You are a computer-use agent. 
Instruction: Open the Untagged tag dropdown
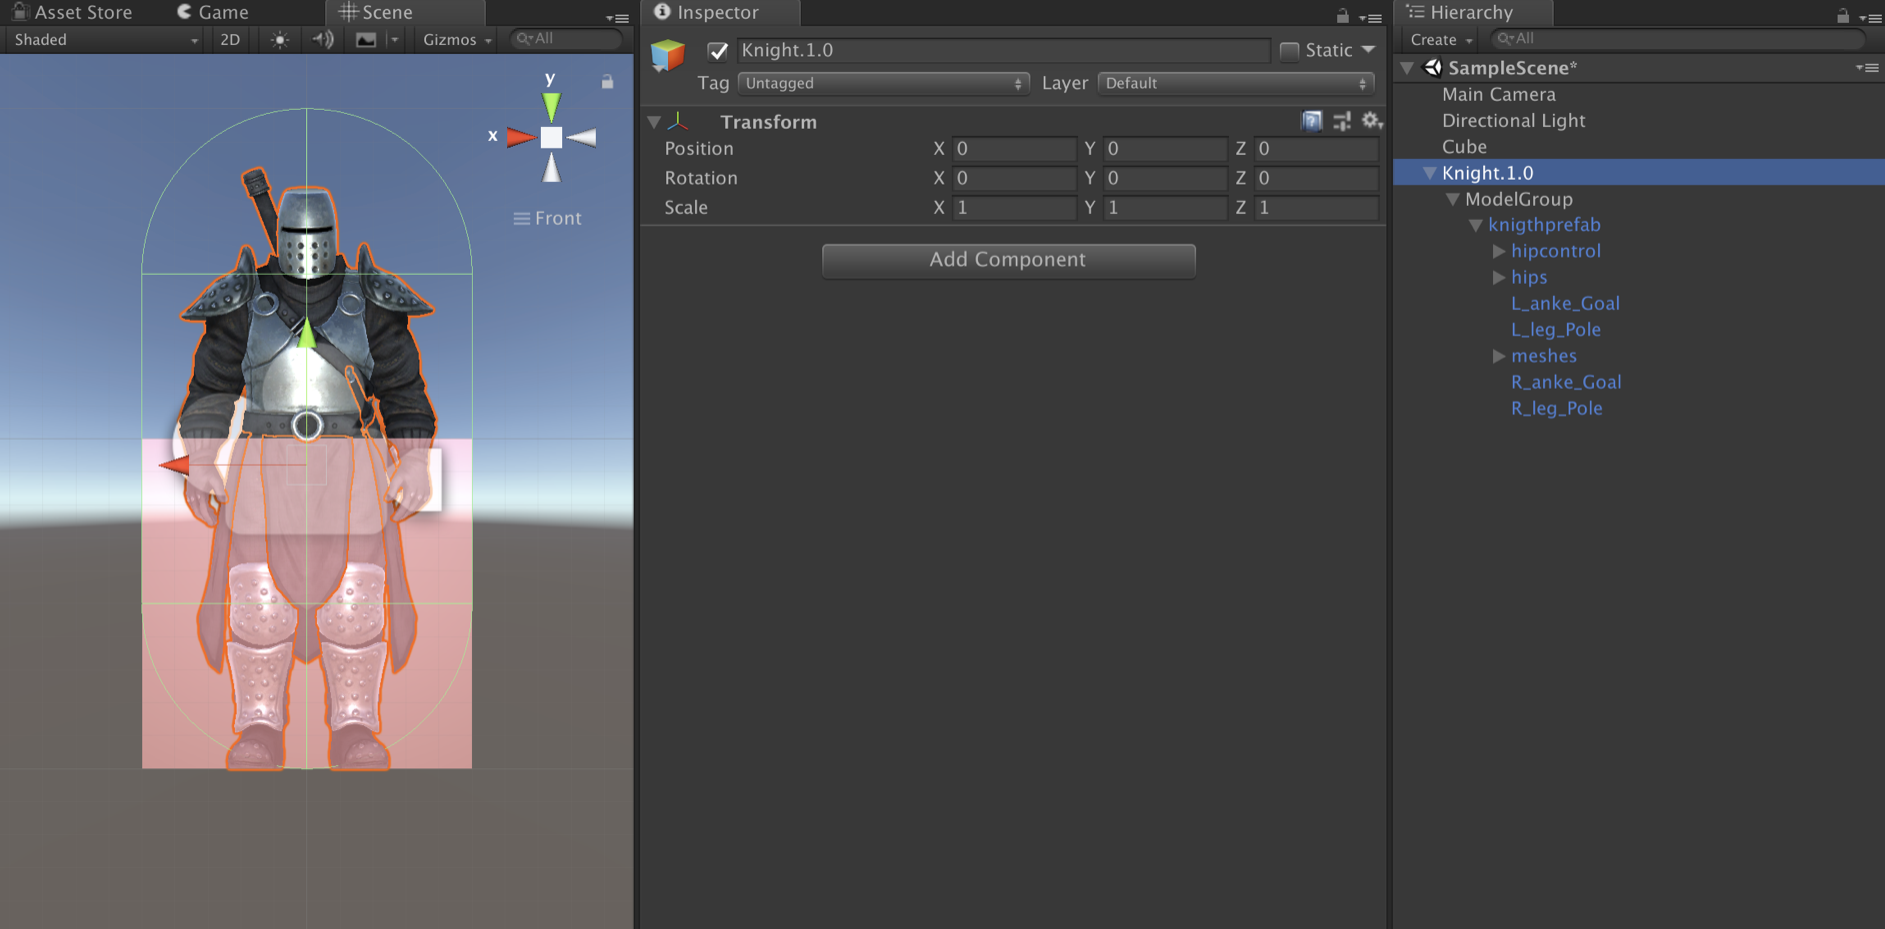(880, 83)
